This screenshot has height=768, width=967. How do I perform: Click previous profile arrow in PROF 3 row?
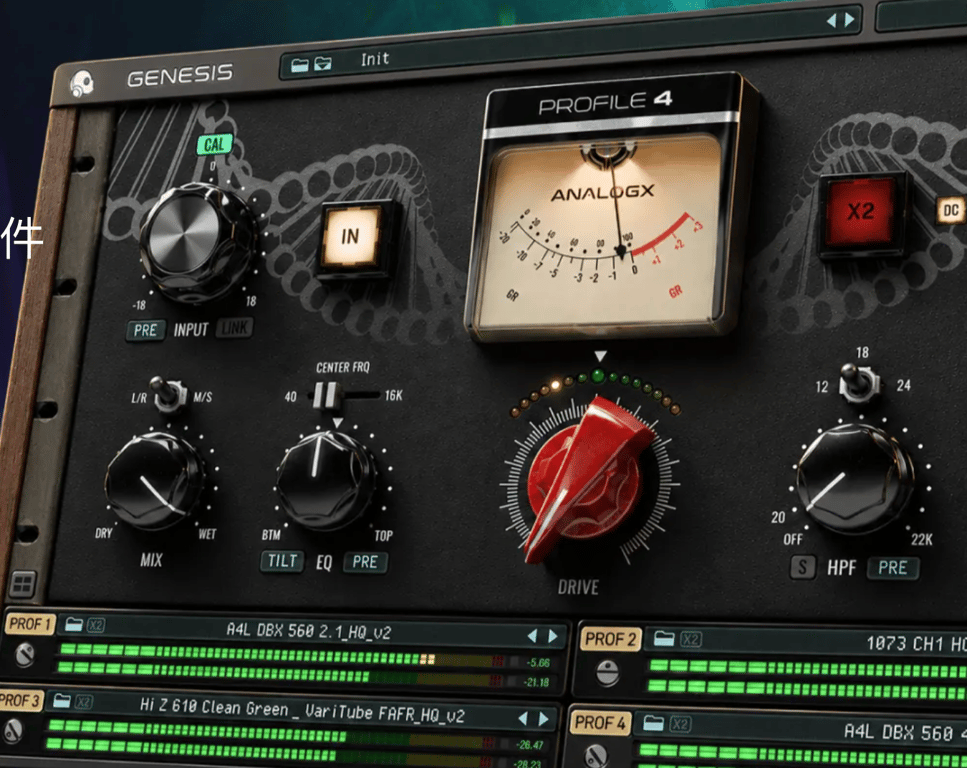(523, 718)
